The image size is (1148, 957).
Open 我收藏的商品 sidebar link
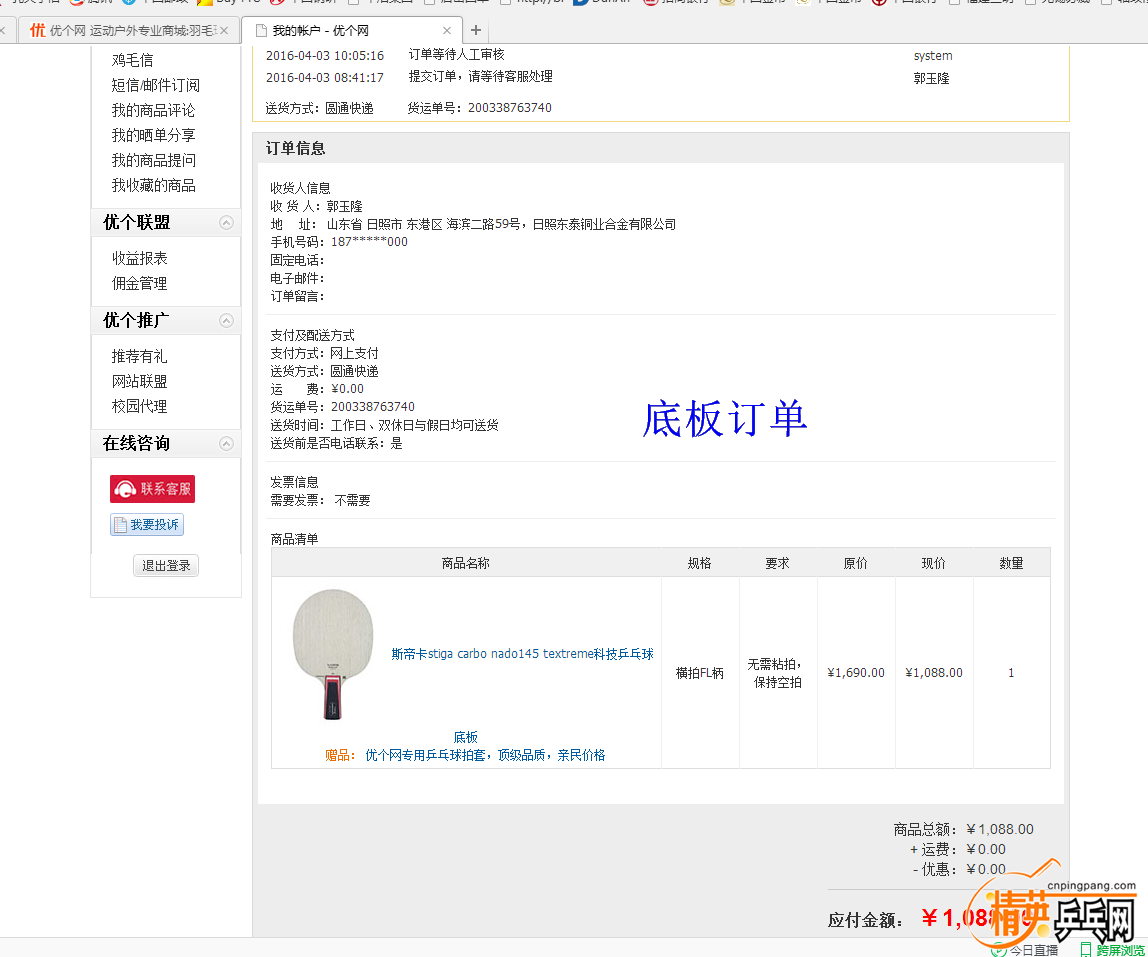(153, 185)
